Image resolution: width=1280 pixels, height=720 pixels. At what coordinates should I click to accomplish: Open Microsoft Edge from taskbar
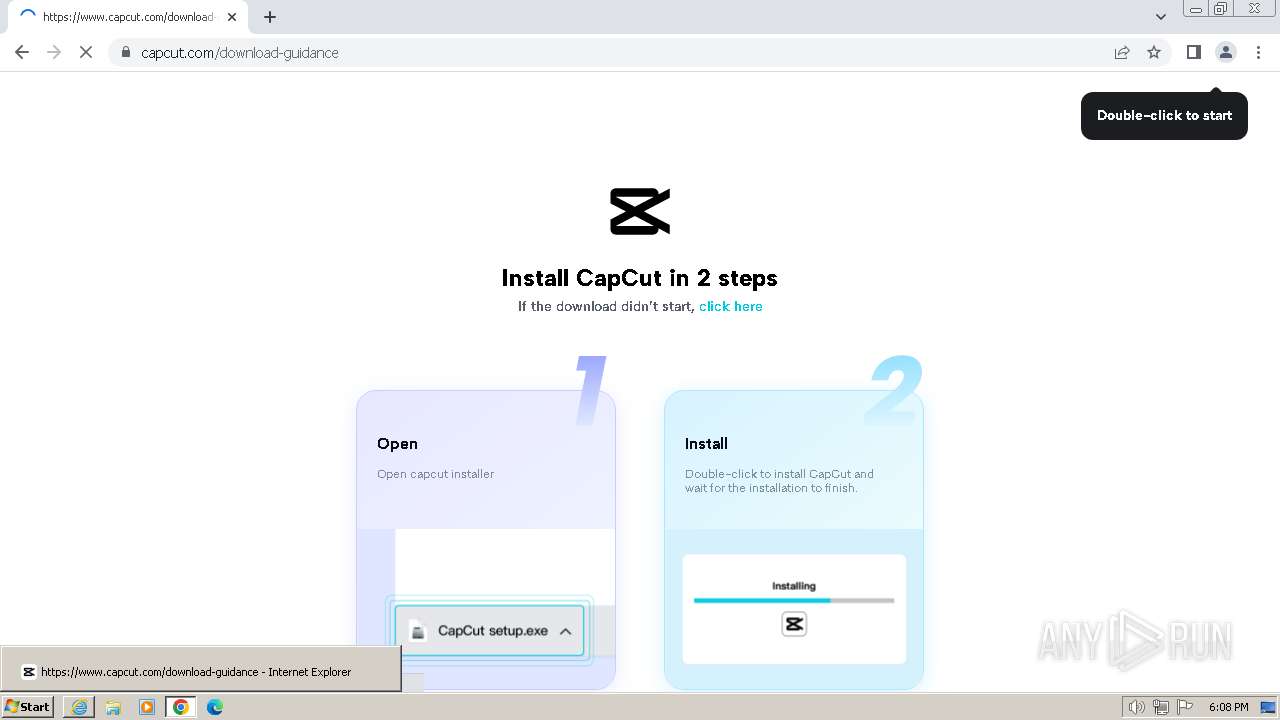click(215, 707)
